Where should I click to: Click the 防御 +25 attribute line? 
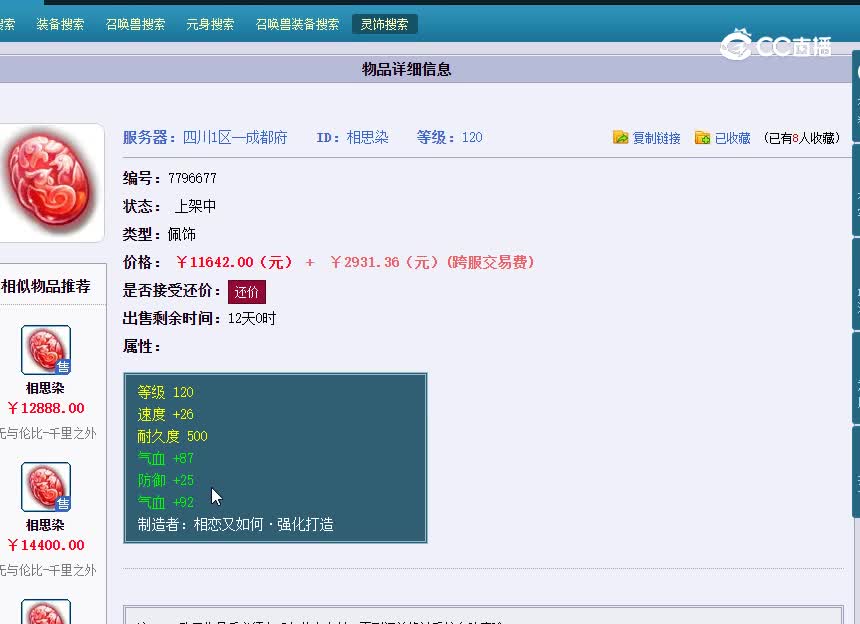[165, 480]
